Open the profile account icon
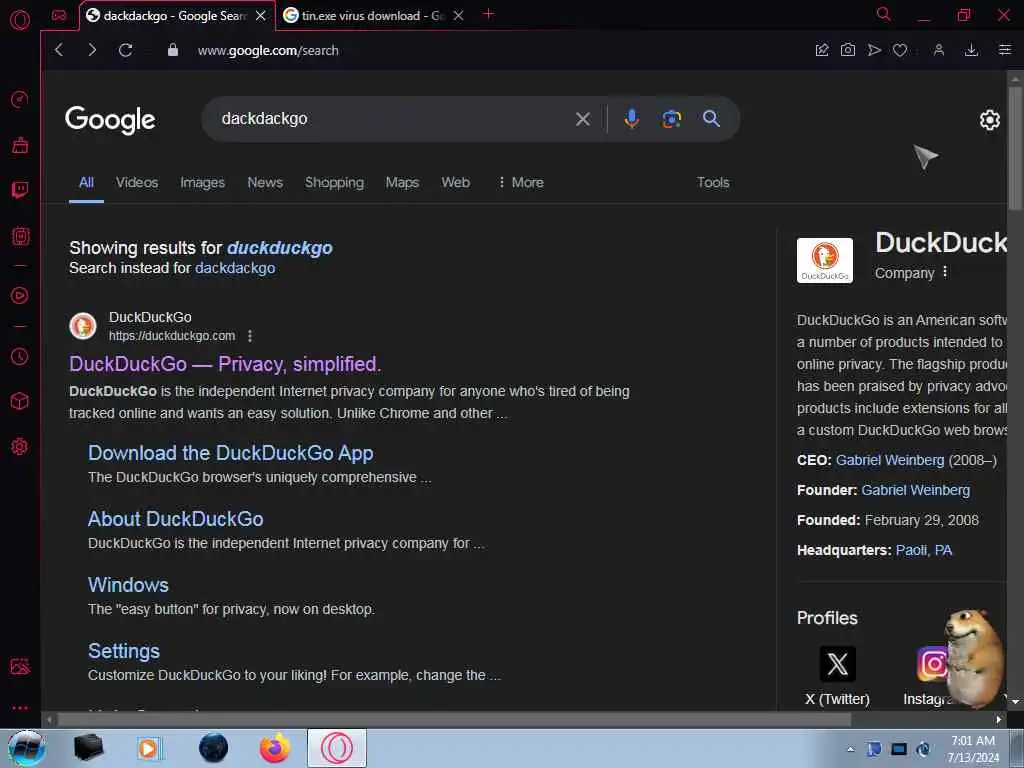The image size is (1024, 768). pyautogui.click(x=938, y=50)
